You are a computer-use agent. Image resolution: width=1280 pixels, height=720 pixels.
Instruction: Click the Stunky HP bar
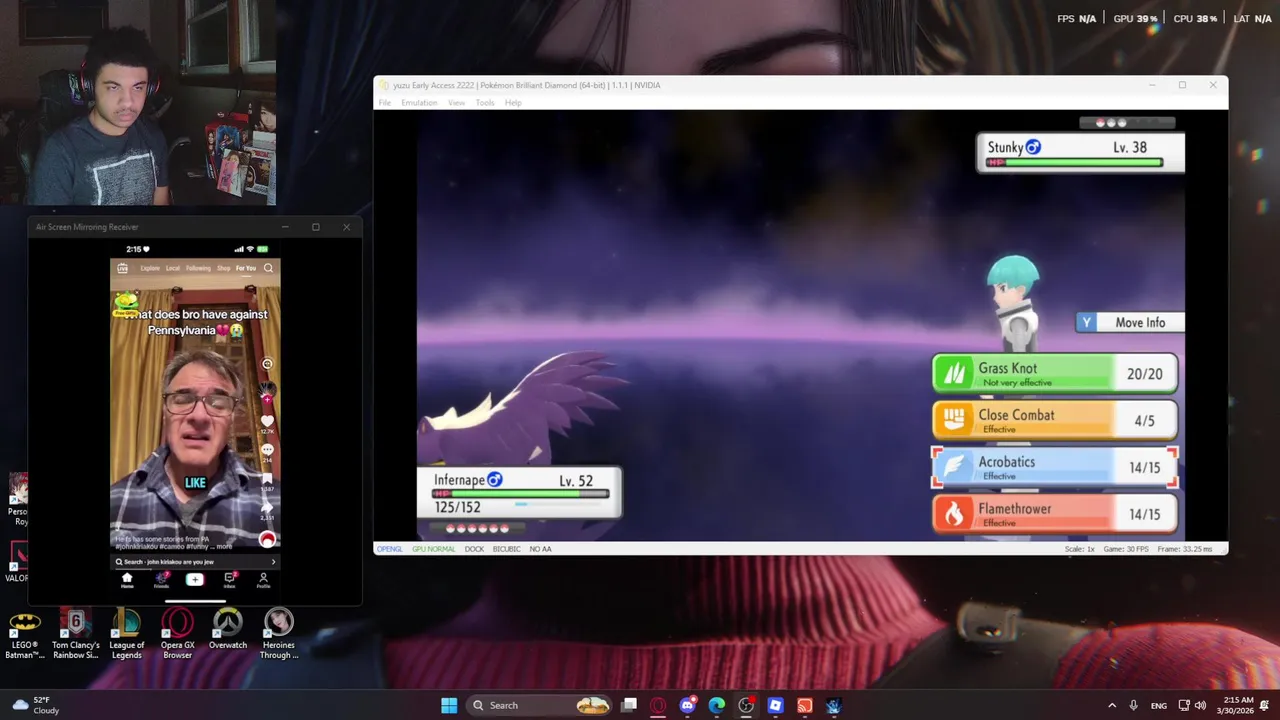[1075, 162]
